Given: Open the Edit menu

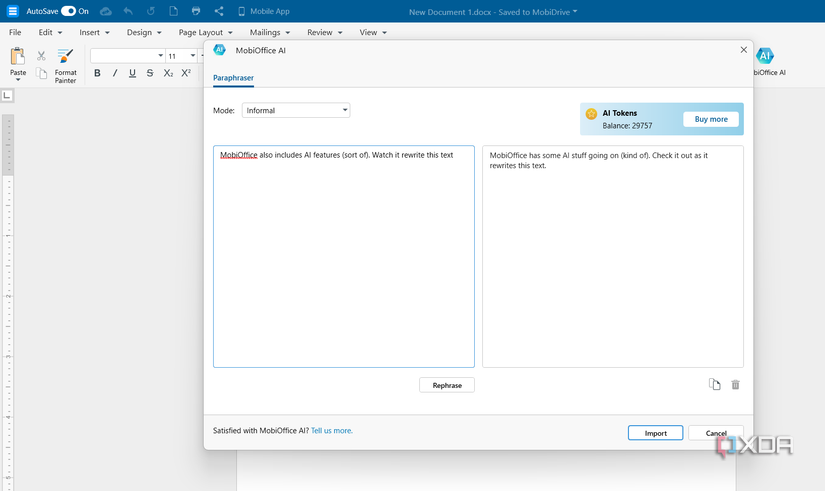Looking at the screenshot, I should point(50,32).
